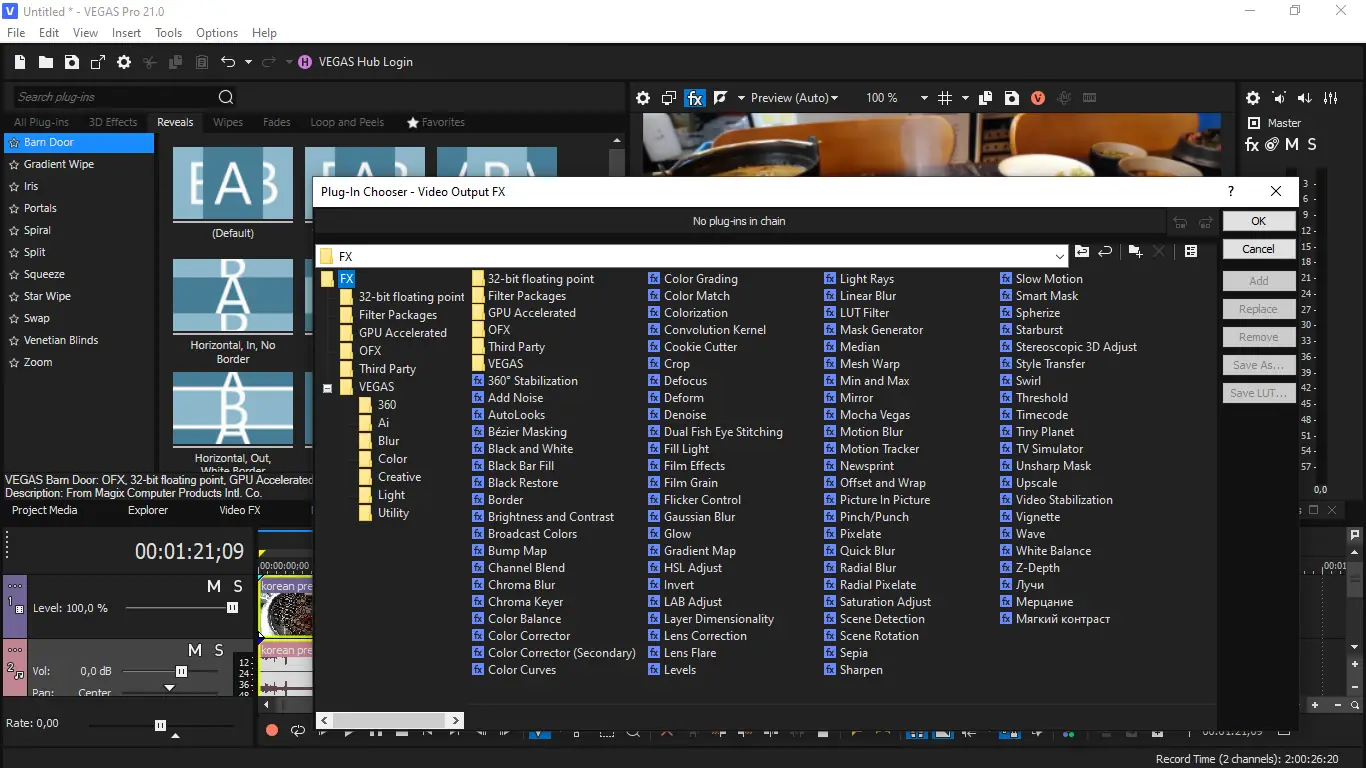Switch to the Fades tab
The image size is (1366, 768).
[x=277, y=122]
